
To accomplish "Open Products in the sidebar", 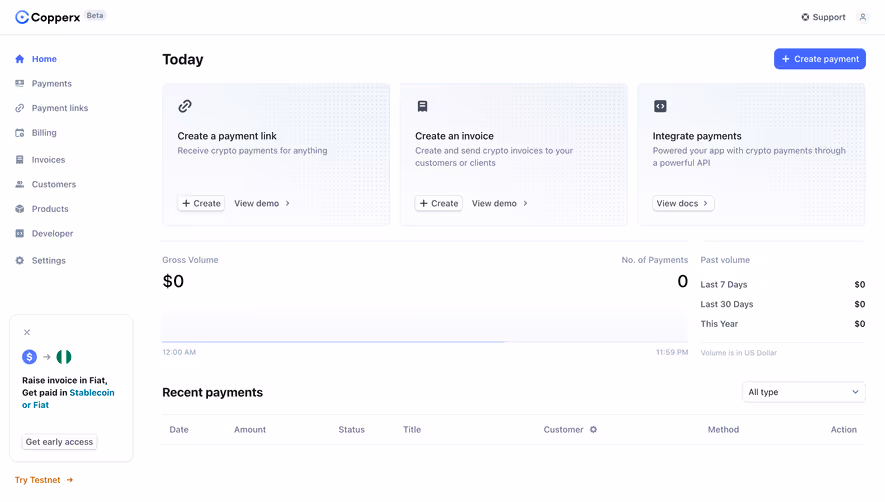I will pos(50,209).
